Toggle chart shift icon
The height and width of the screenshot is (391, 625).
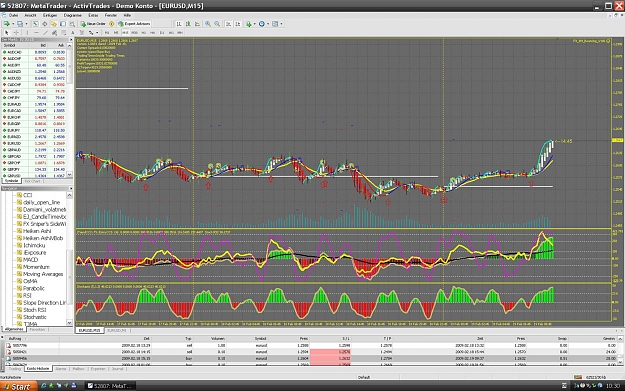pos(238,24)
